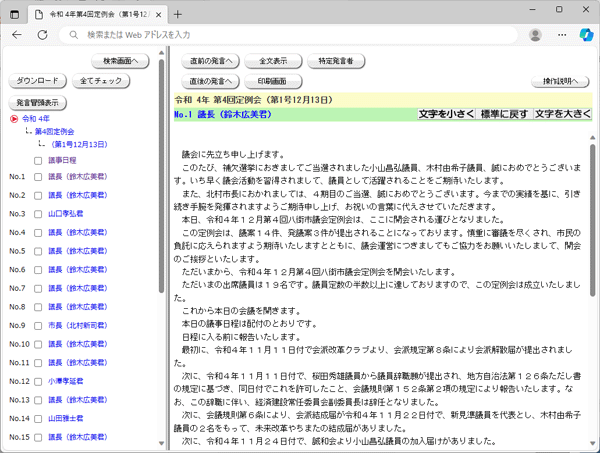Open the browser profile avatar

pyautogui.click(x=535, y=35)
